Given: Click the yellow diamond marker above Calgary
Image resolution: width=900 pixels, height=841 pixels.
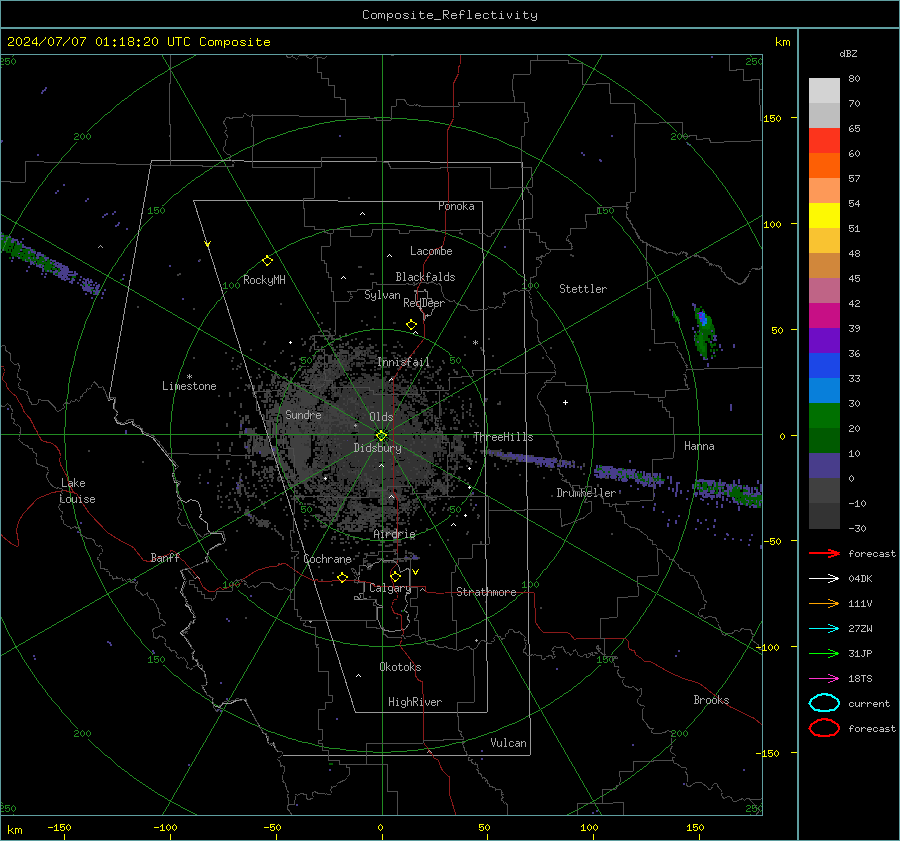Looking at the screenshot, I should click(x=395, y=576).
